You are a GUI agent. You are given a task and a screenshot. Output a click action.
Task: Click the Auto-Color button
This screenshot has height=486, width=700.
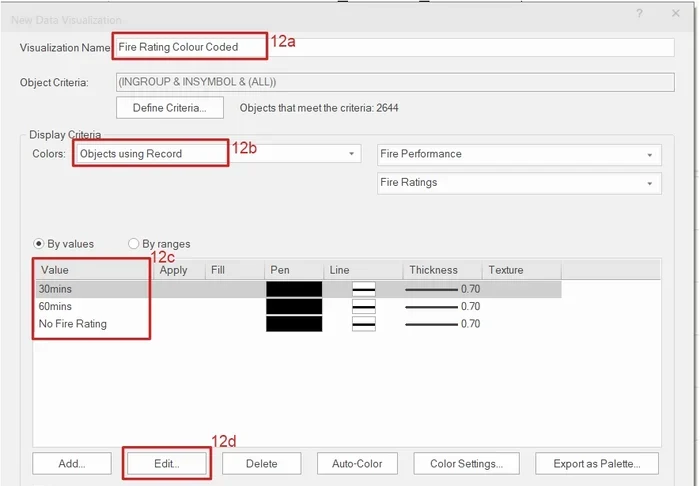tap(357, 463)
